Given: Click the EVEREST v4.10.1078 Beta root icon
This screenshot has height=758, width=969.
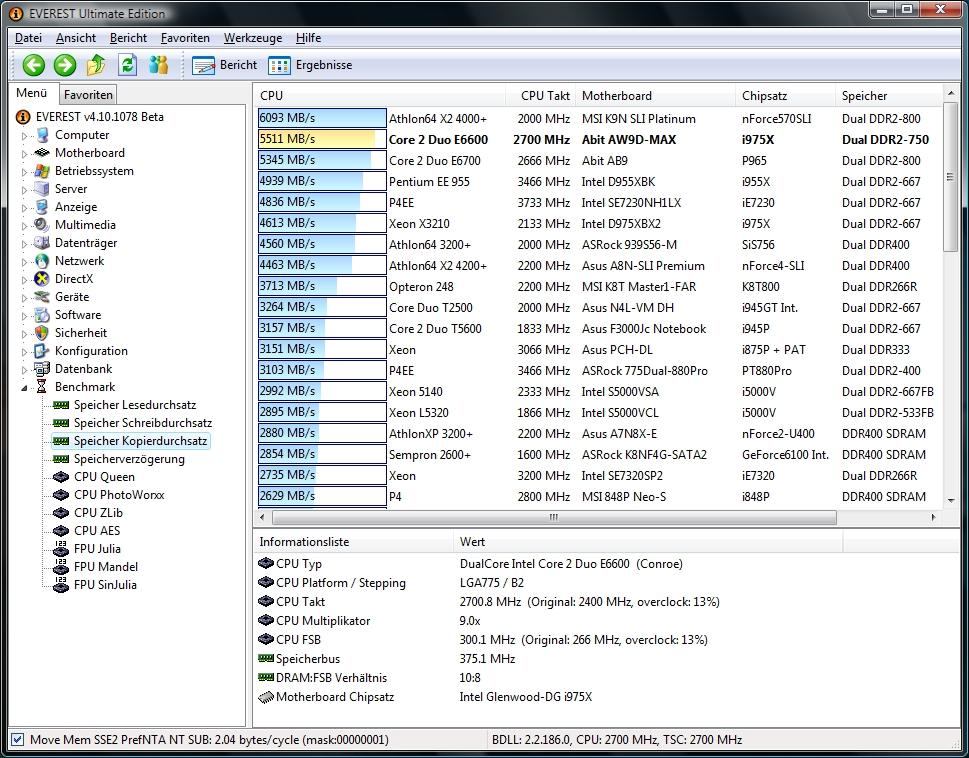Looking at the screenshot, I should [x=23, y=117].
